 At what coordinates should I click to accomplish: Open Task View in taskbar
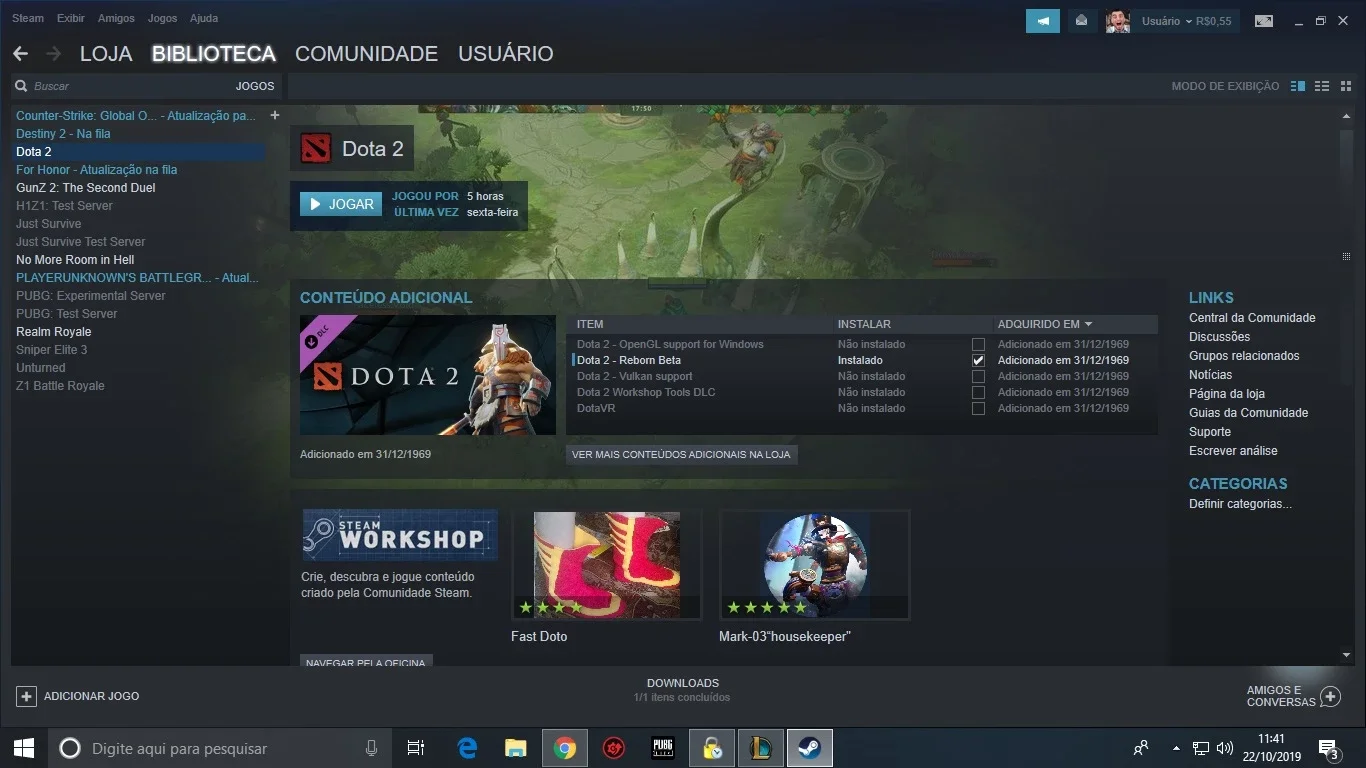click(x=416, y=748)
